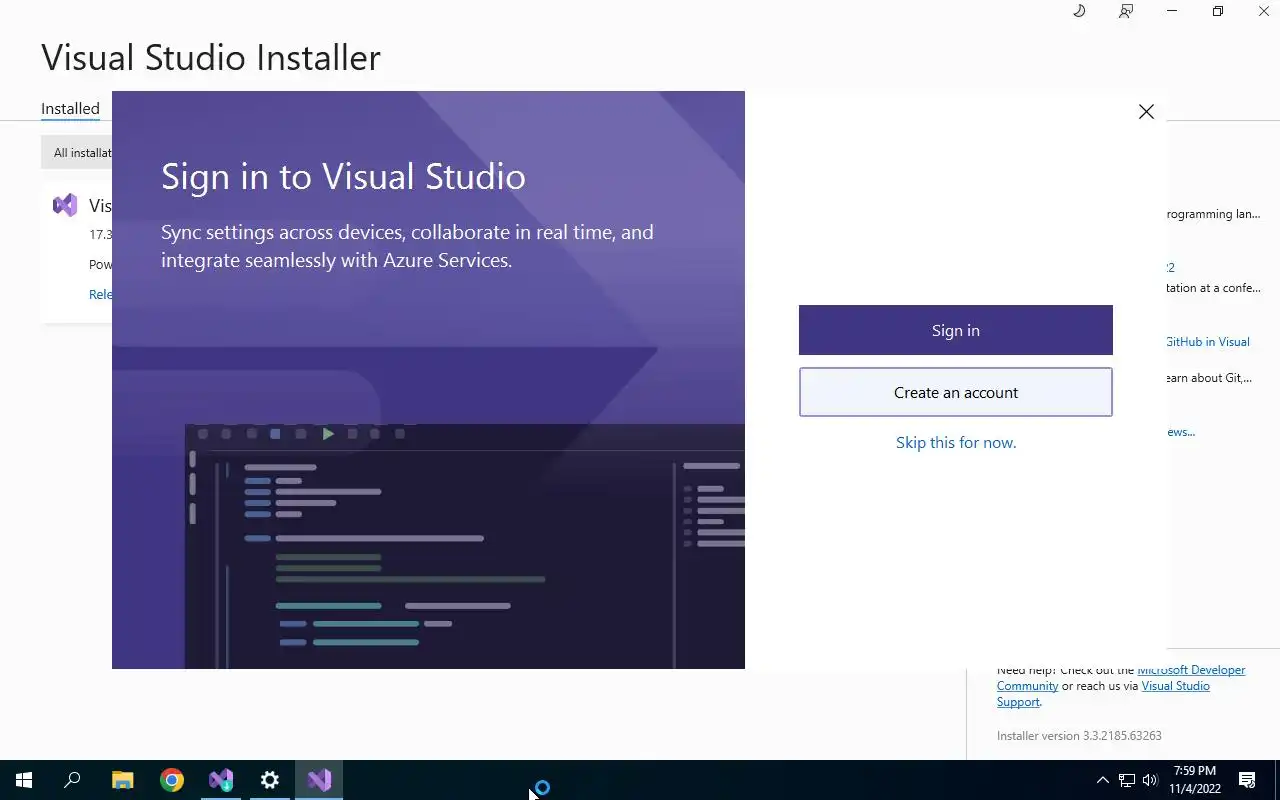This screenshot has height=800, width=1280.
Task: Click the Sign in button
Action: (955, 330)
